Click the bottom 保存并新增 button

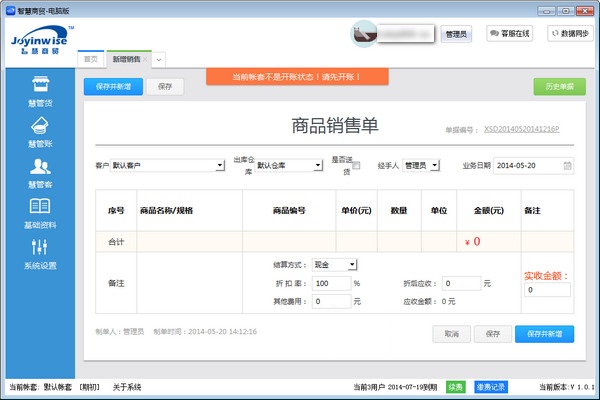[x=545, y=334]
